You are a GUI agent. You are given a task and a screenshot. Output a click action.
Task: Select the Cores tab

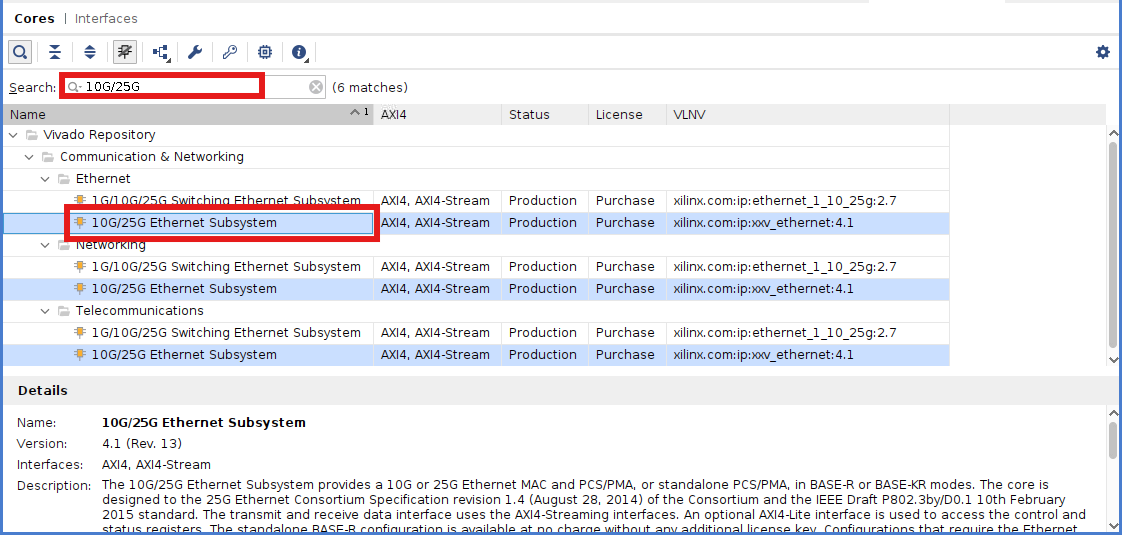[34, 18]
